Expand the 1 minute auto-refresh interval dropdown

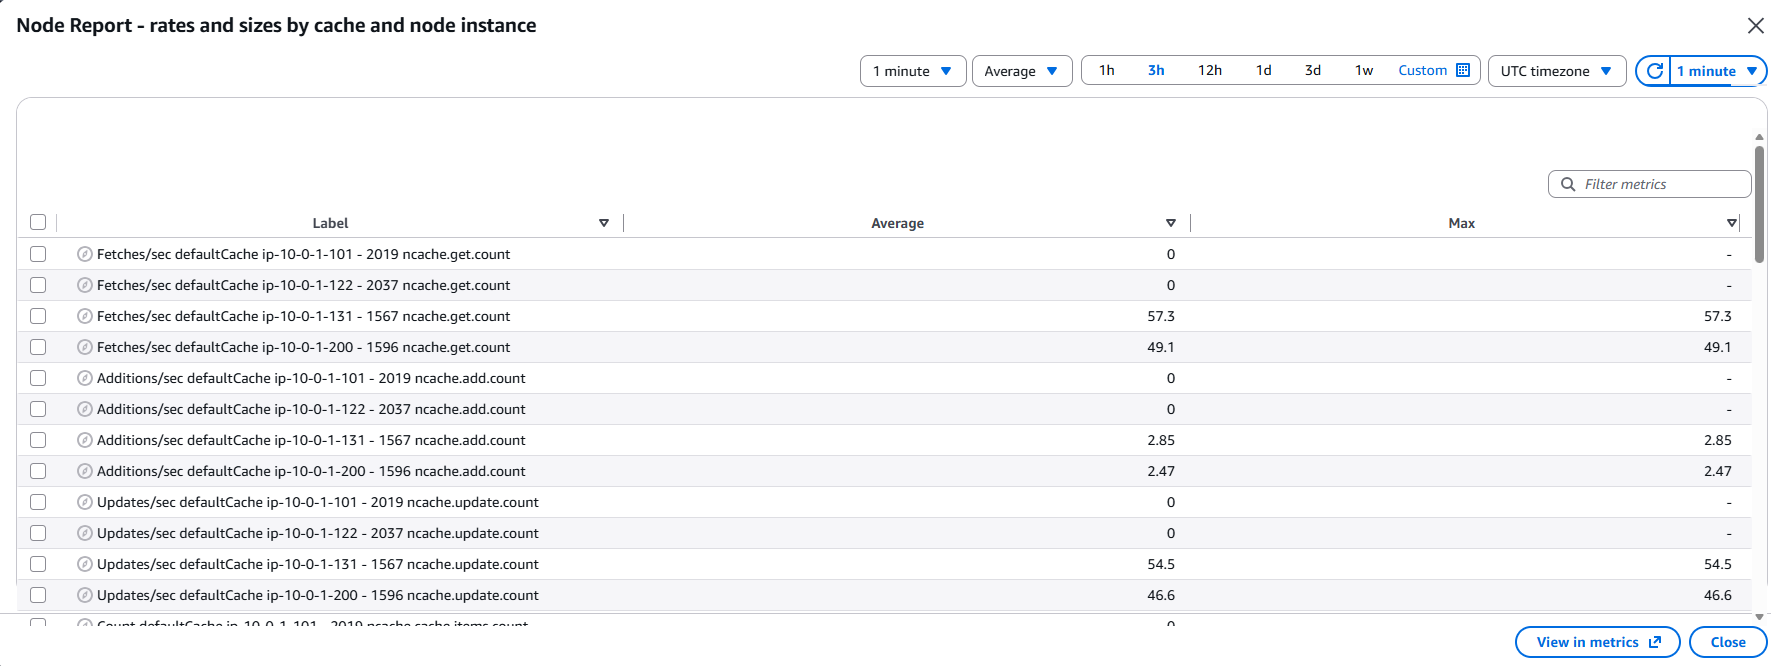(x=1718, y=71)
